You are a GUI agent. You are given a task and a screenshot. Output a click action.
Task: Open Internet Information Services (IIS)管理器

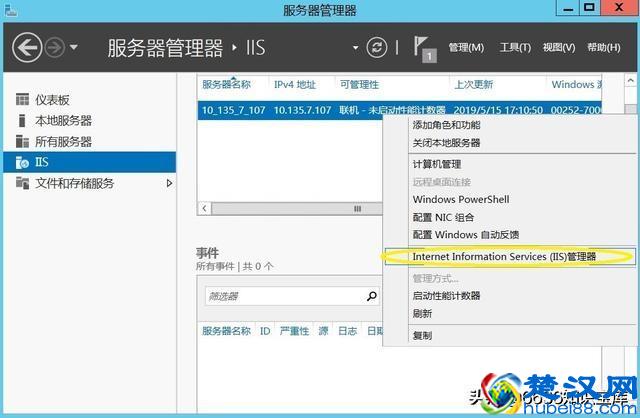pyautogui.click(x=510, y=256)
